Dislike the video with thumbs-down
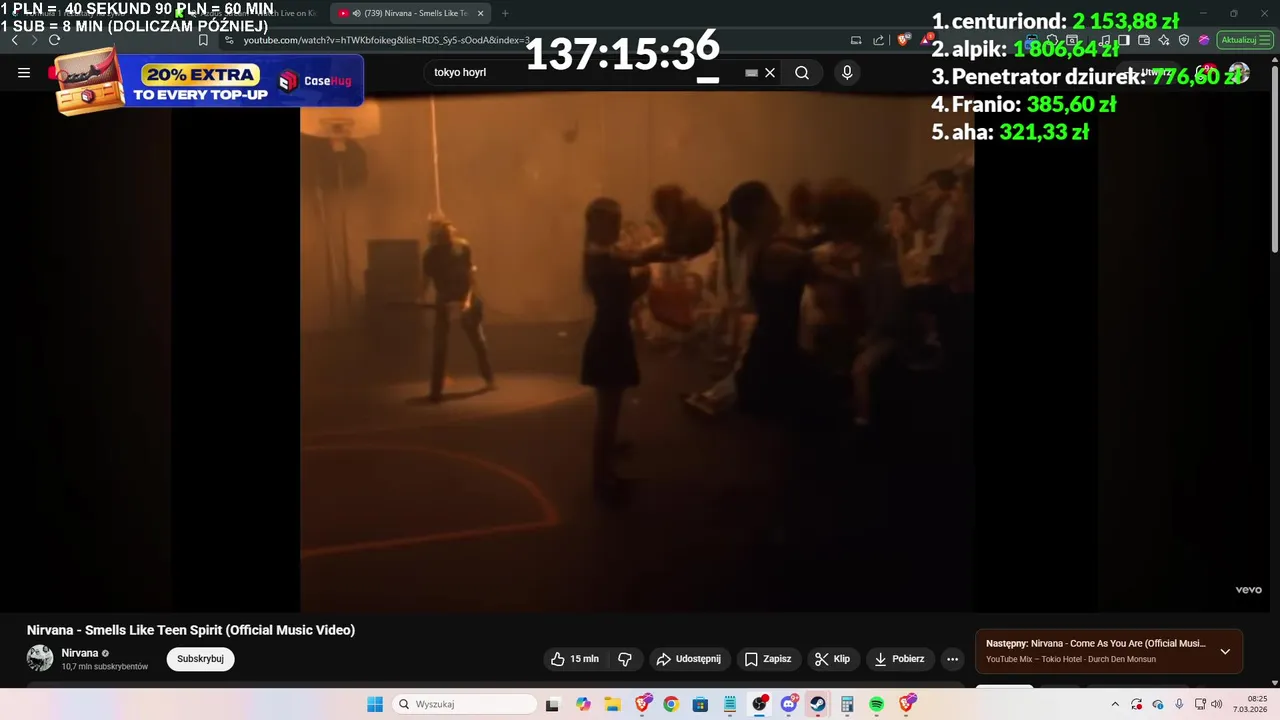The height and width of the screenshot is (720, 1280). click(625, 659)
